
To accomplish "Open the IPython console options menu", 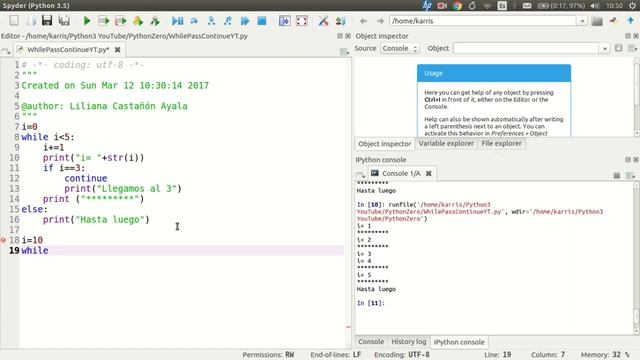I will 631,175.
